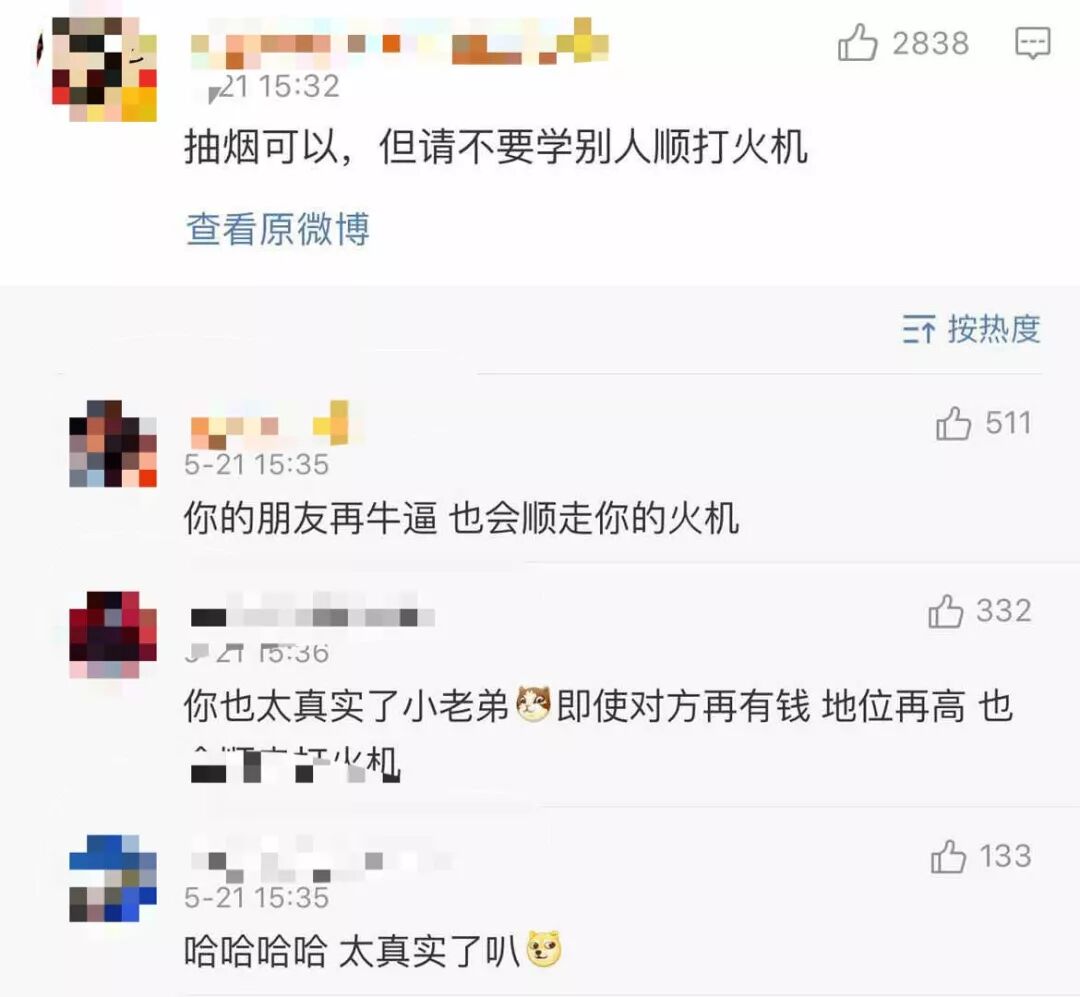Open avatar of the 511-likes commenter
The image size is (1080, 997).
pos(113,444)
